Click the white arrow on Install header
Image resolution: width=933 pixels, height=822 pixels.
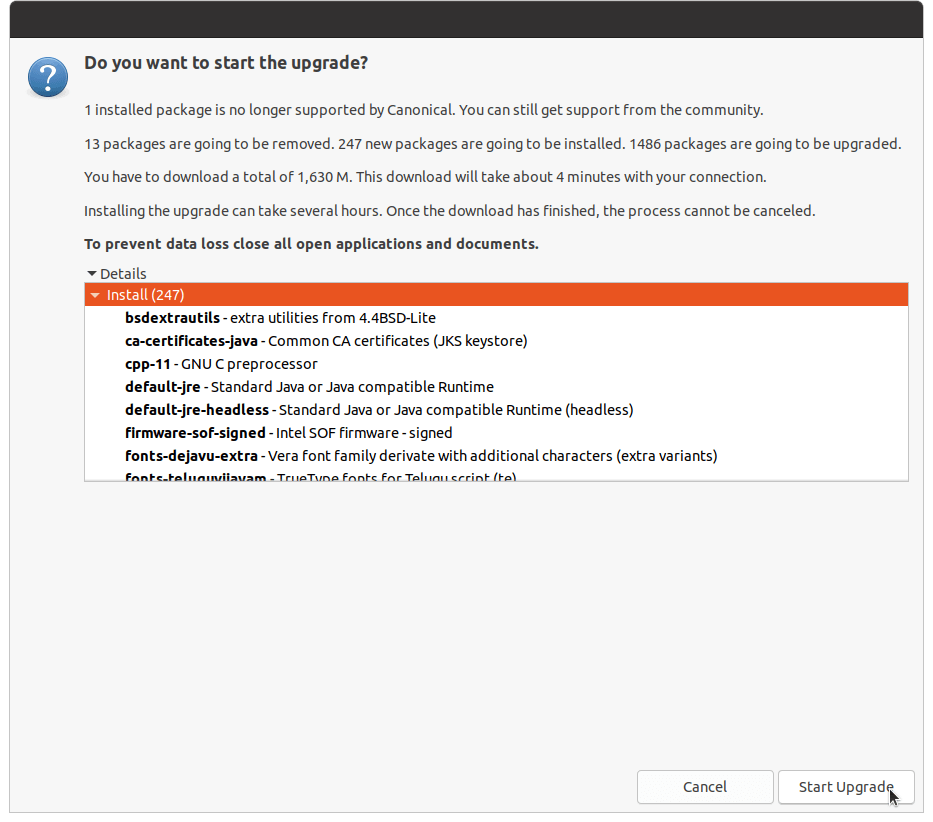click(95, 294)
